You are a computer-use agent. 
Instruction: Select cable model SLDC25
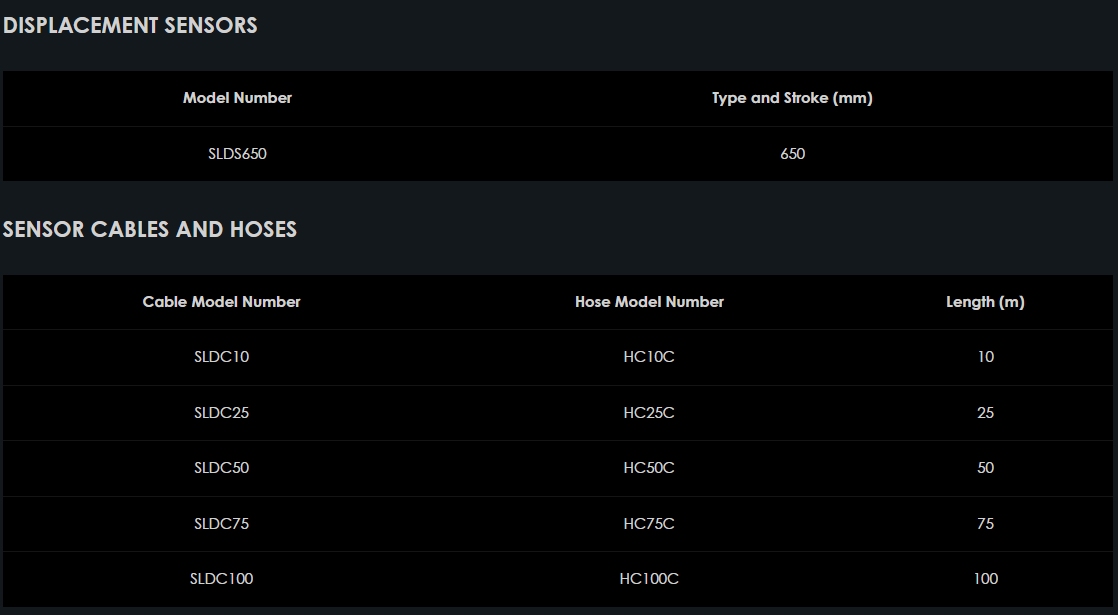click(x=221, y=412)
